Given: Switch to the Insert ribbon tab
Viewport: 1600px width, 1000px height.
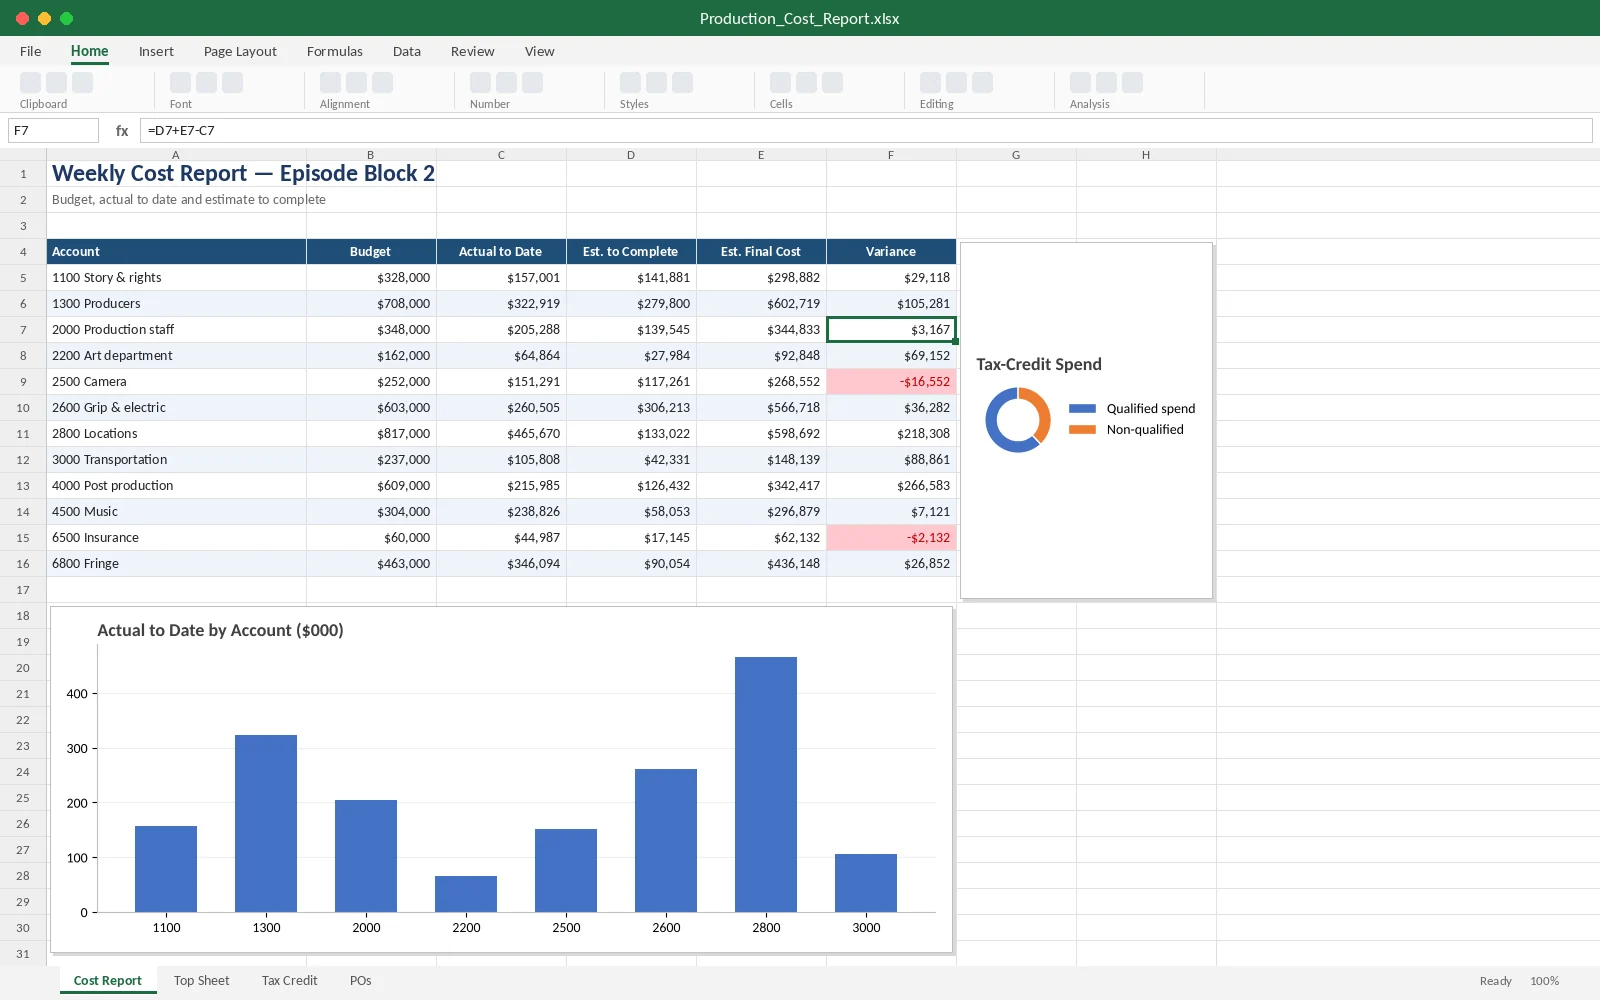Looking at the screenshot, I should click(156, 52).
